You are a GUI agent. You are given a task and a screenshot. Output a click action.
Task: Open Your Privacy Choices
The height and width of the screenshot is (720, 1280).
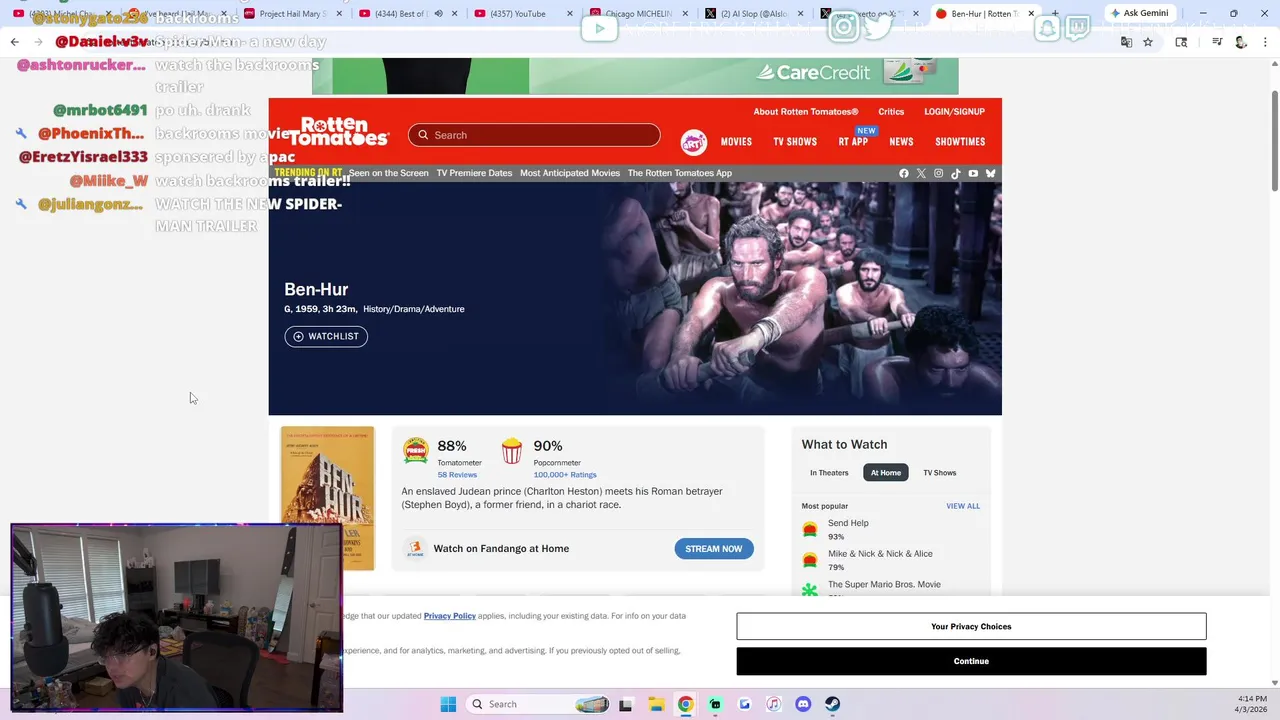tap(971, 626)
